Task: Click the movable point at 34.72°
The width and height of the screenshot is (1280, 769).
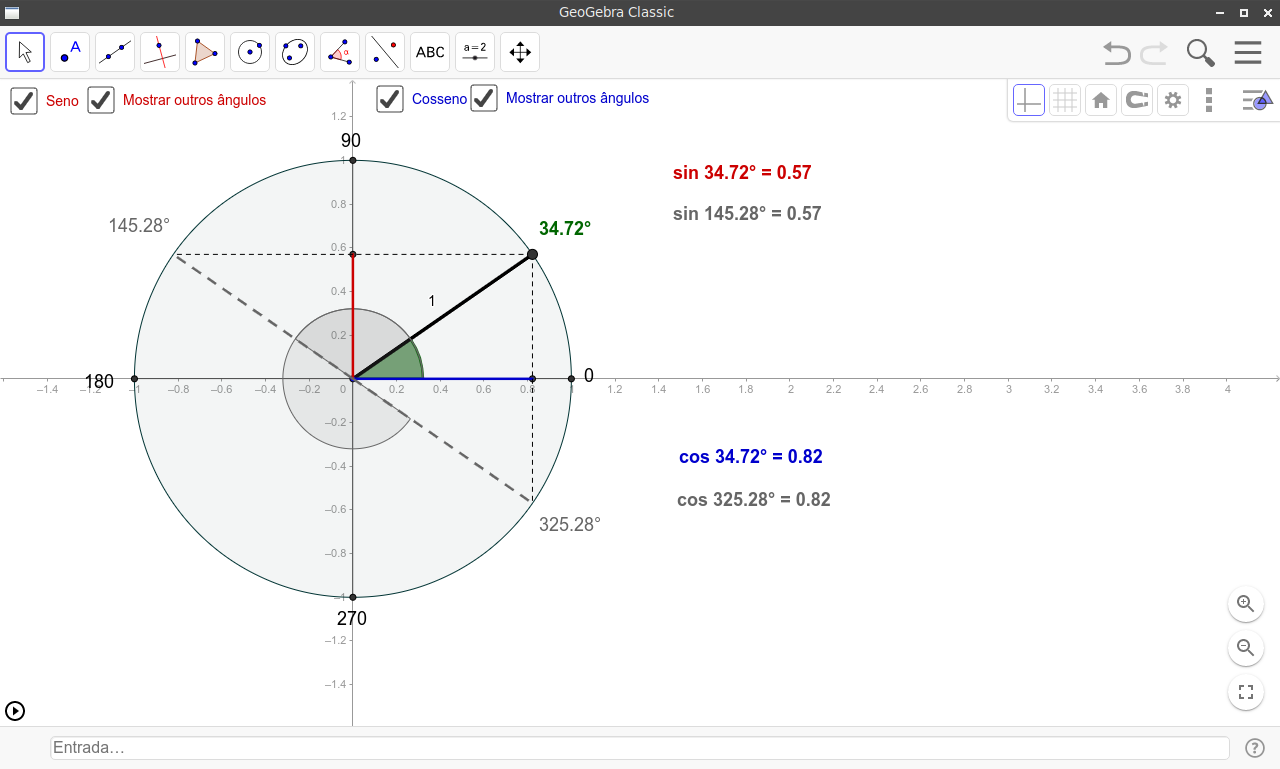Action: coord(532,255)
